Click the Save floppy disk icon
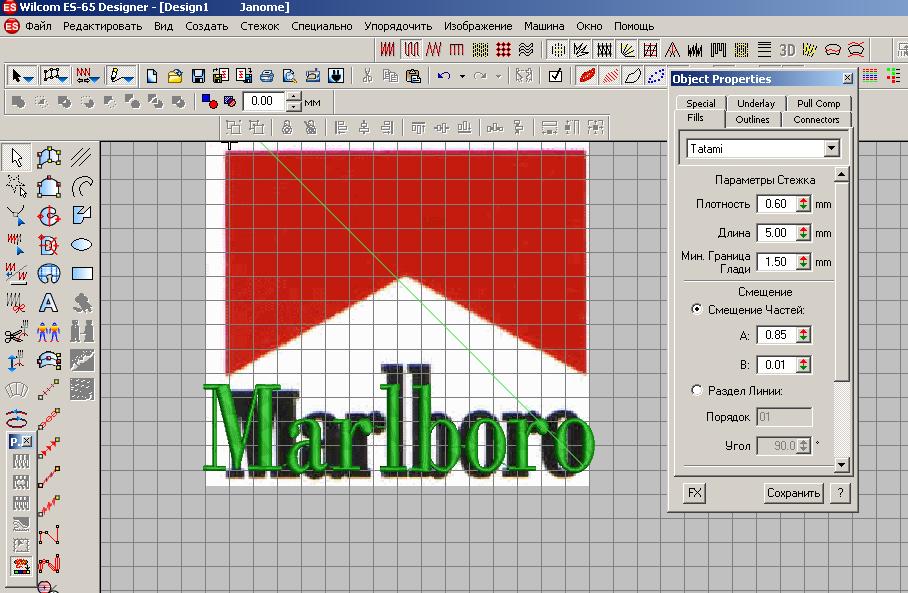The width and height of the screenshot is (908, 593). pyautogui.click(x=198, y=75)
